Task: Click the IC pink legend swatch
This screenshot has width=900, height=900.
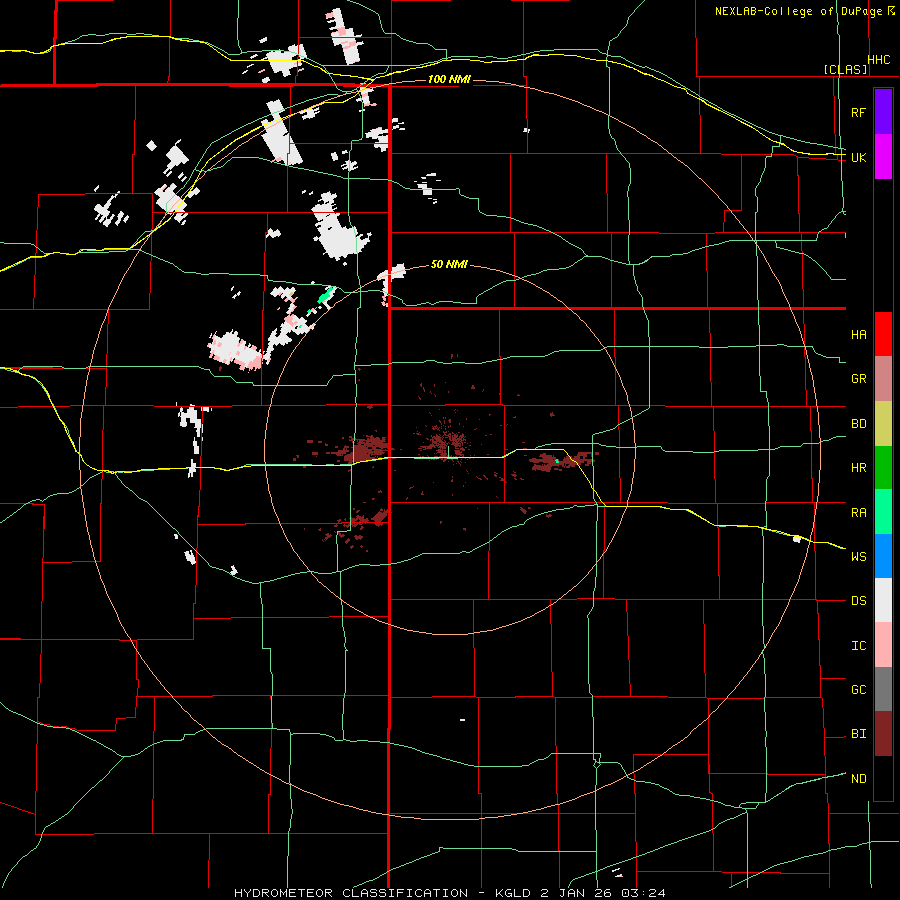Action: tap(883, 645)
